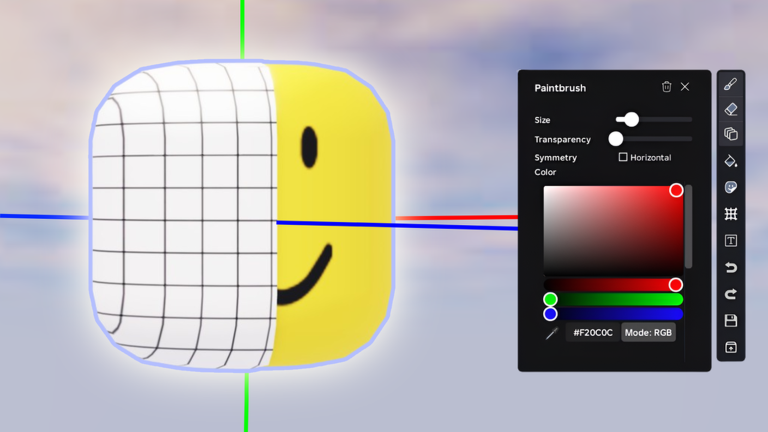Click the import box icon at toolbar bottom
768x432 pixels.
coord(730,347)
